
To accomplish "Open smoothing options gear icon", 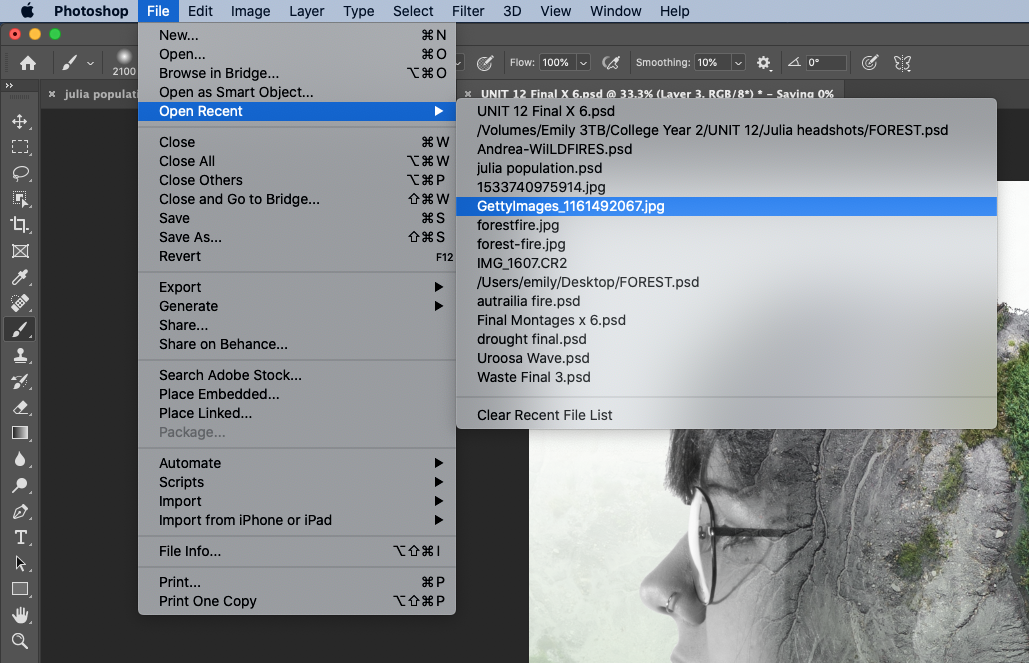I will pos(763,63).
